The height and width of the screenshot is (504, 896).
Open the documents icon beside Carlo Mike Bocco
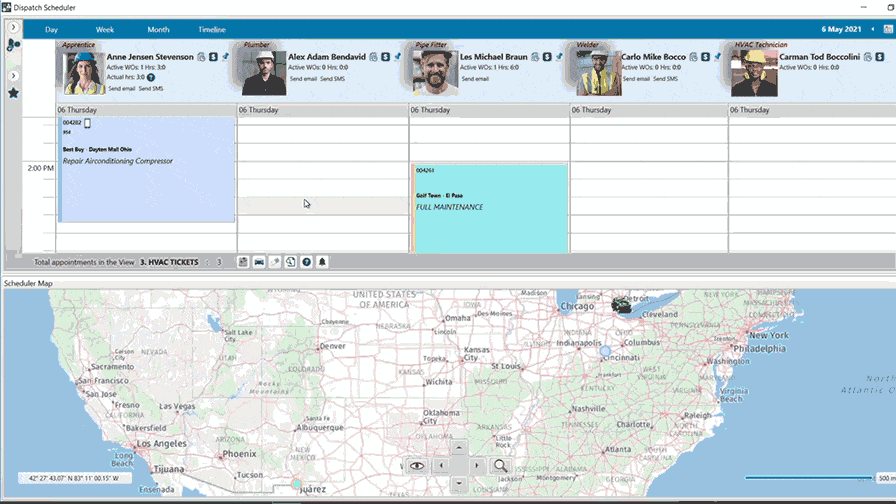(x=694, y=57)
